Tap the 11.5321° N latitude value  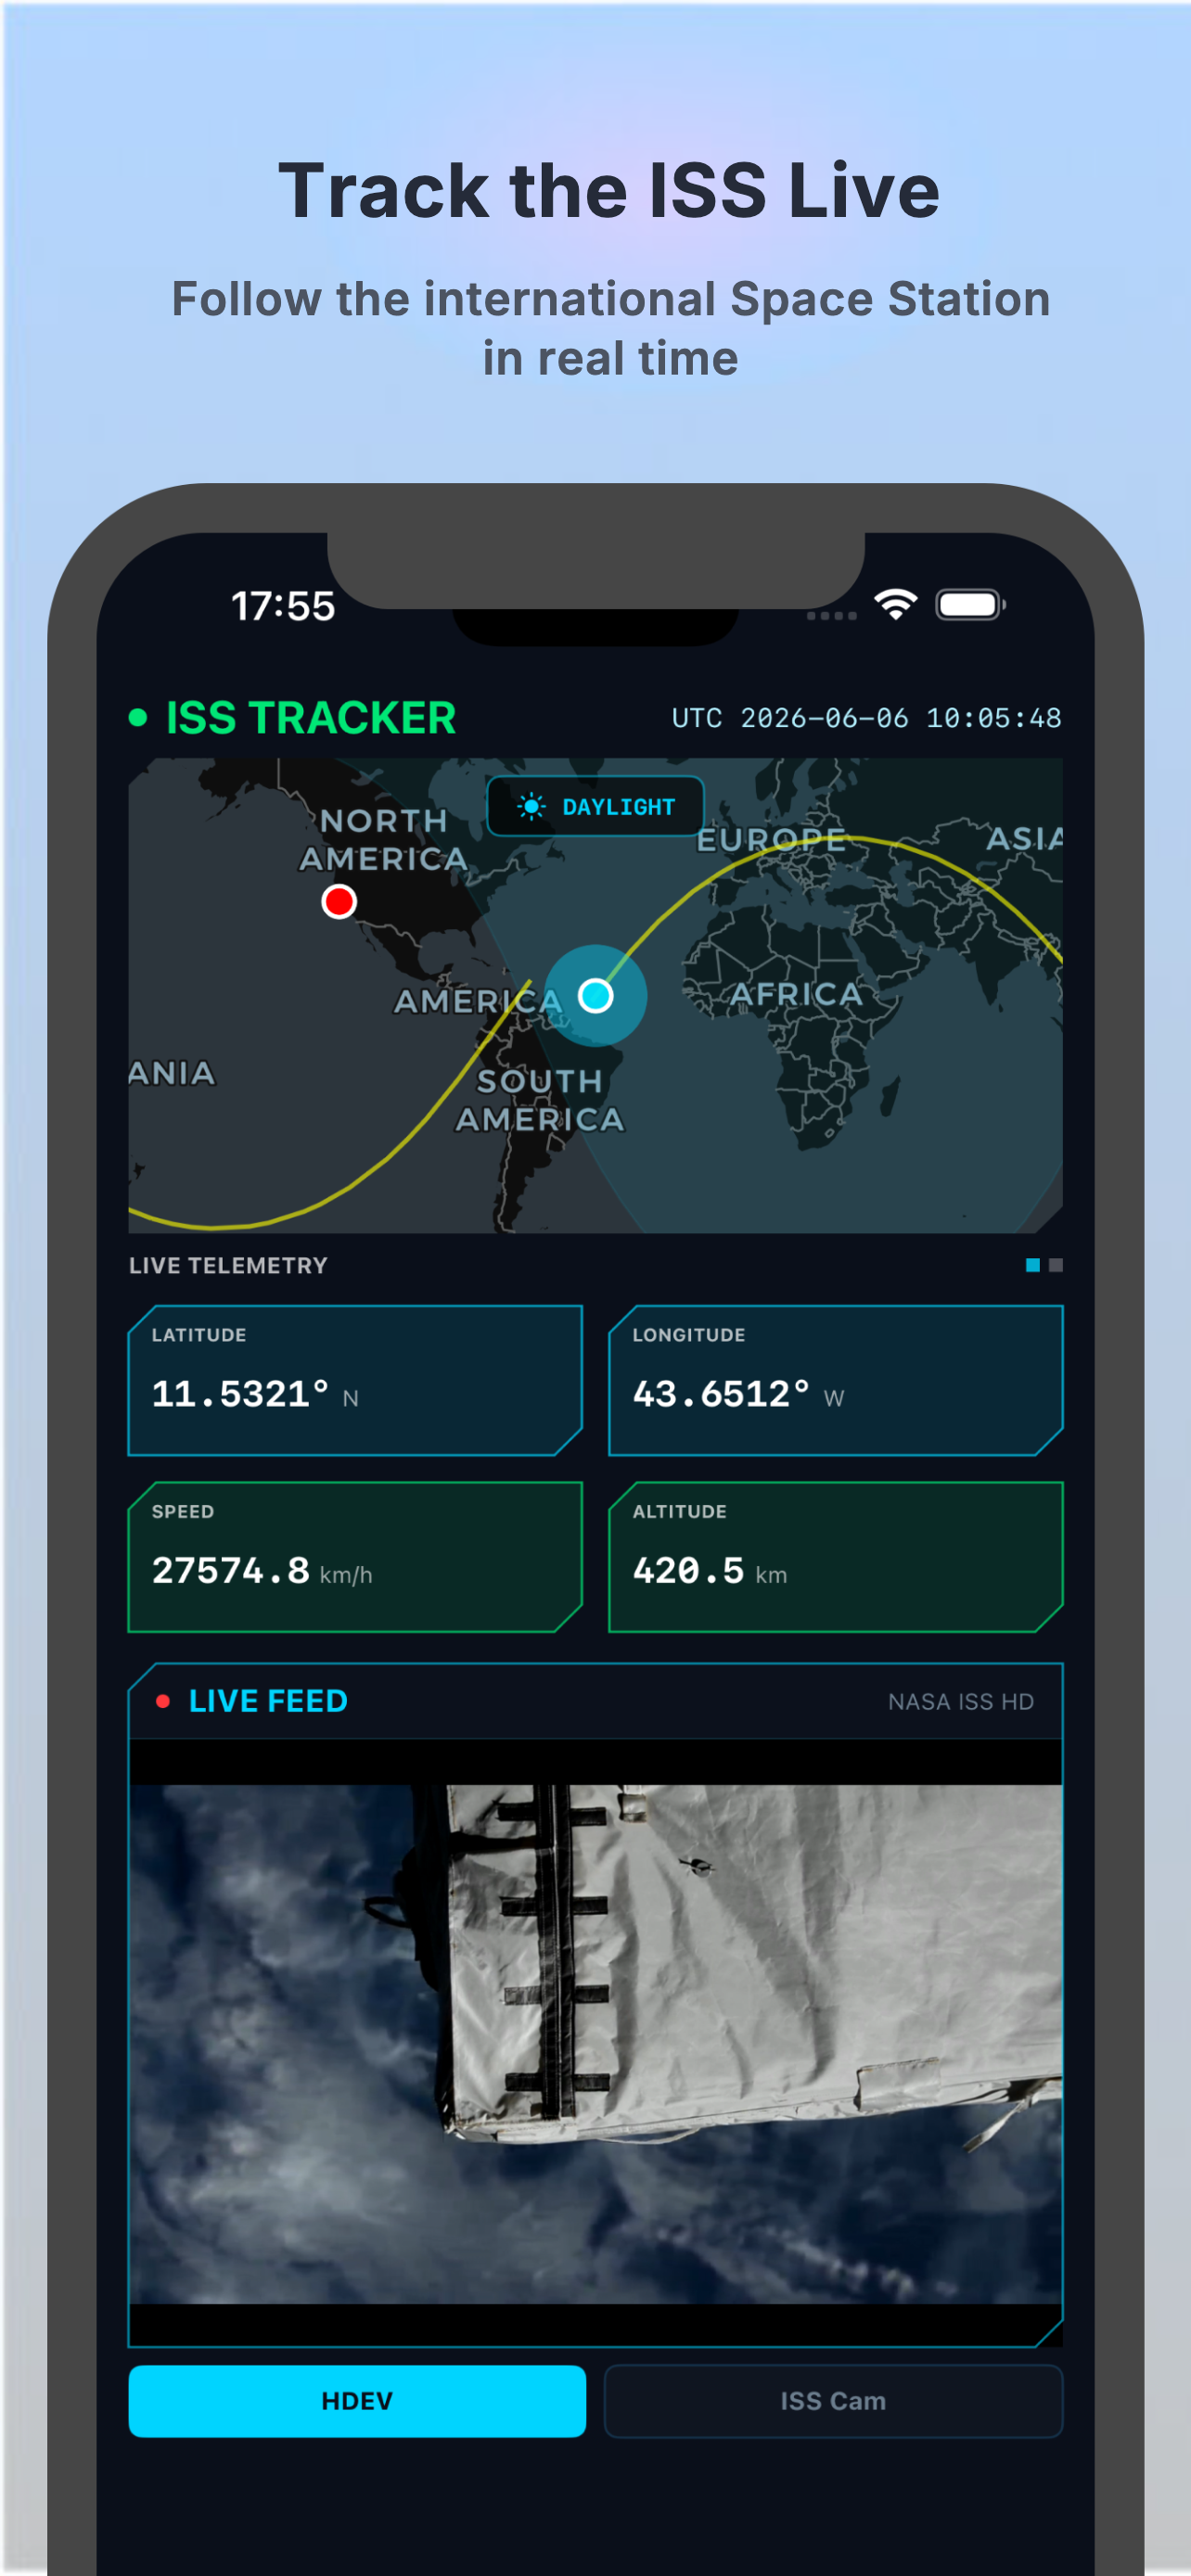(x=255, y=1394)
